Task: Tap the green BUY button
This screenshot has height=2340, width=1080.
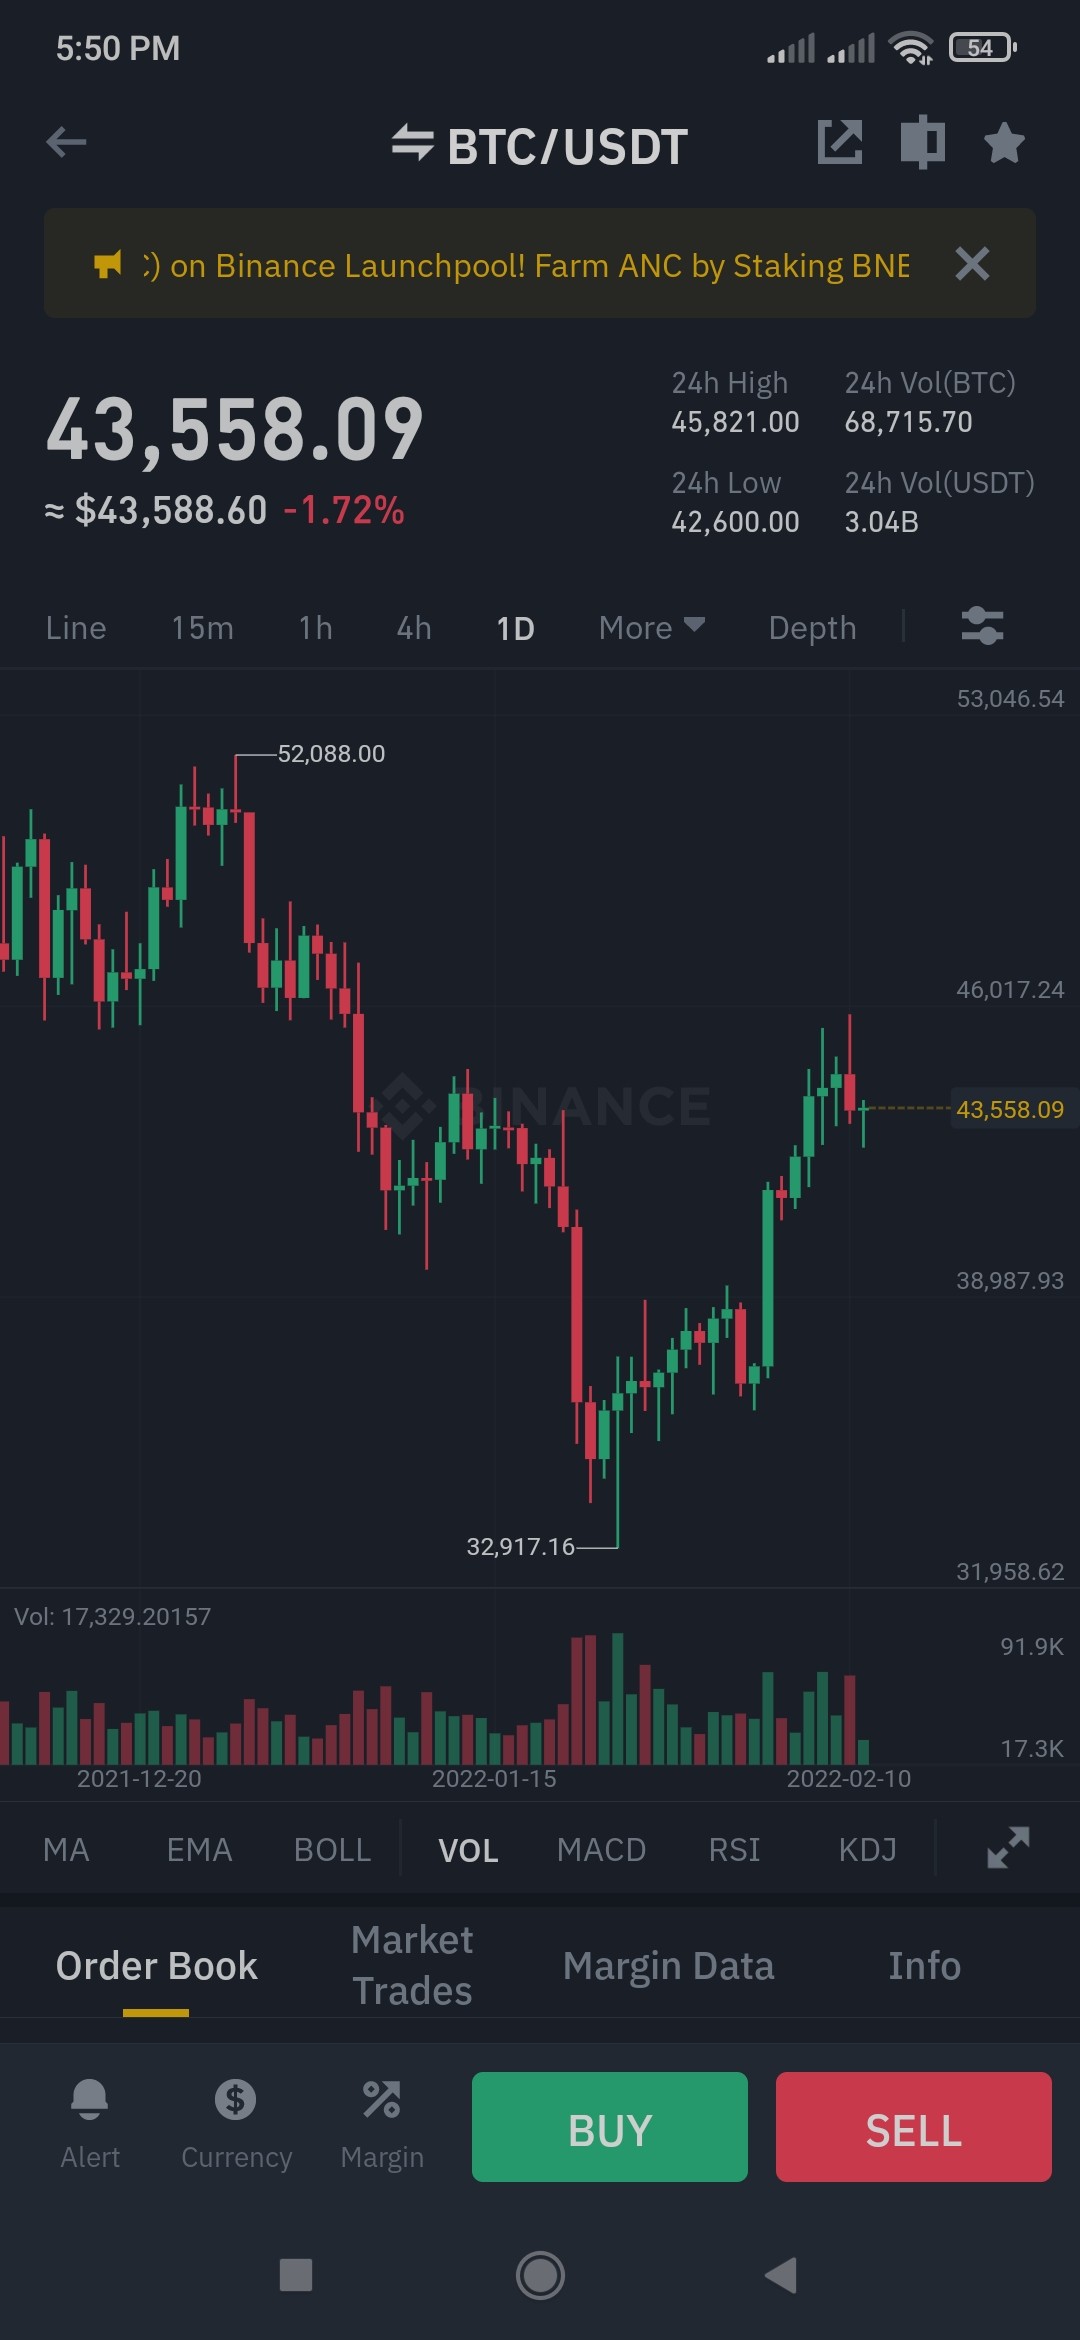Action: point(610,2127)
